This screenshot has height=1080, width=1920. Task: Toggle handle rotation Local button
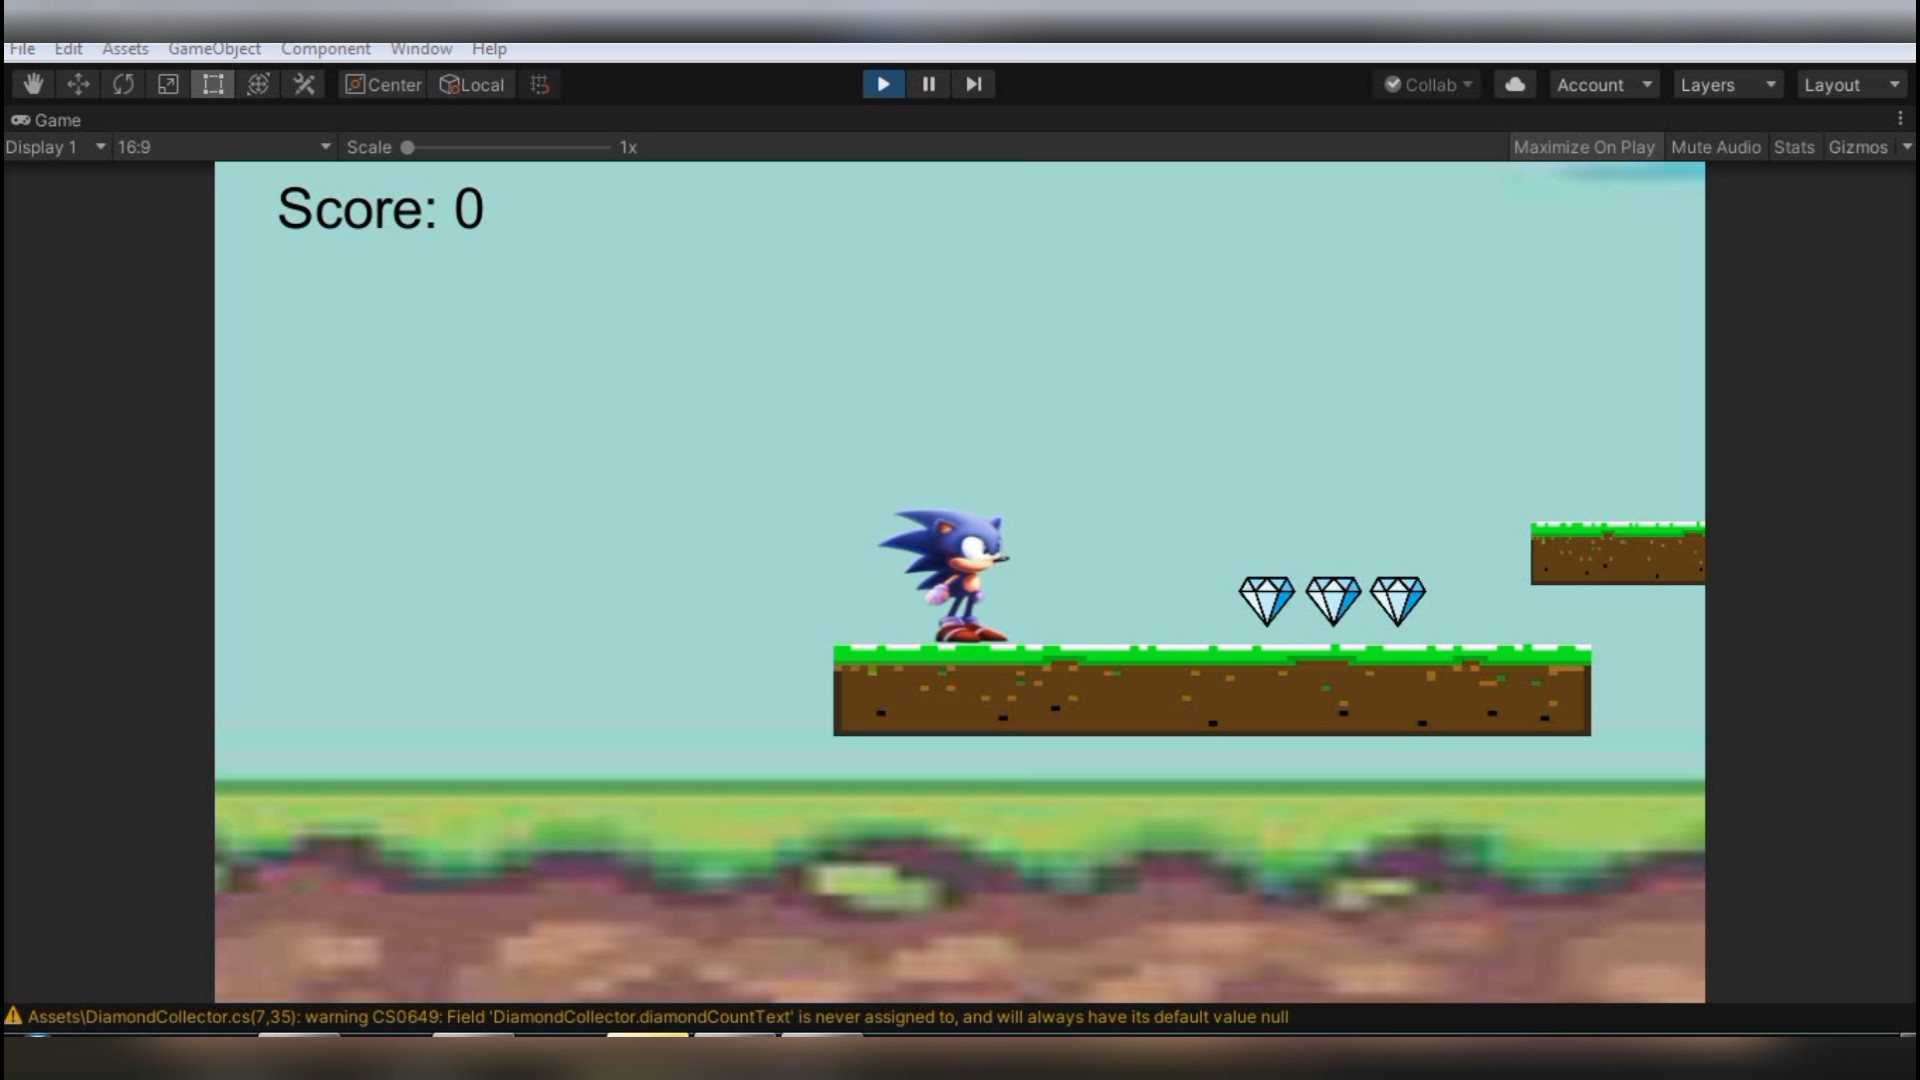pos(472,85)
